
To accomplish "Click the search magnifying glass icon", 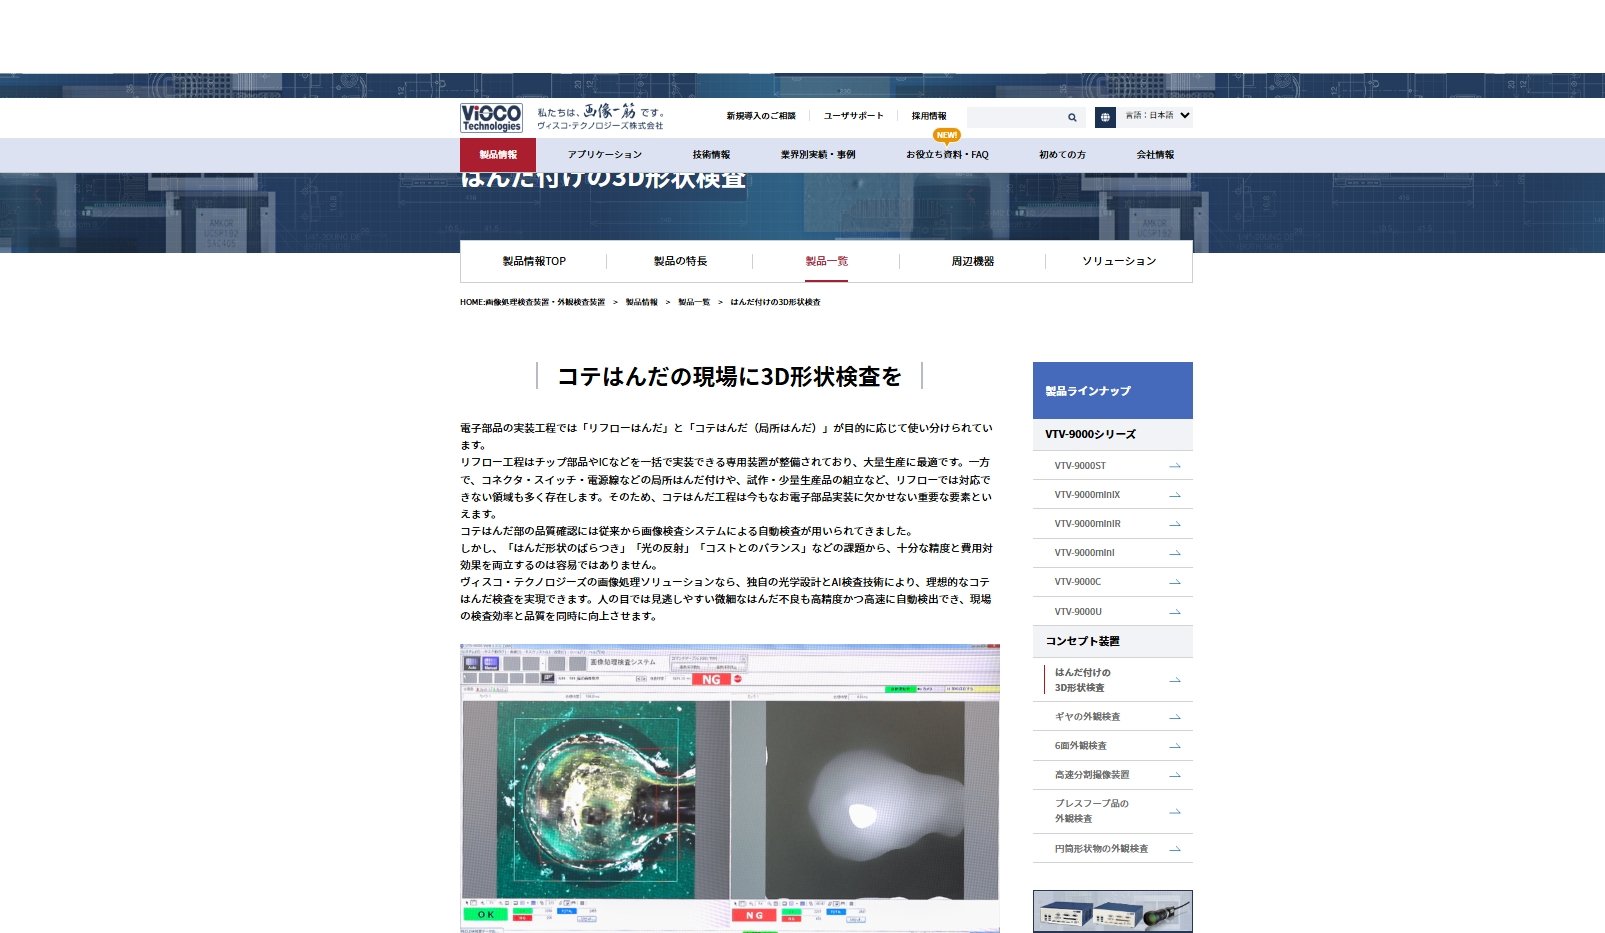I will (x=1071, y=117).
